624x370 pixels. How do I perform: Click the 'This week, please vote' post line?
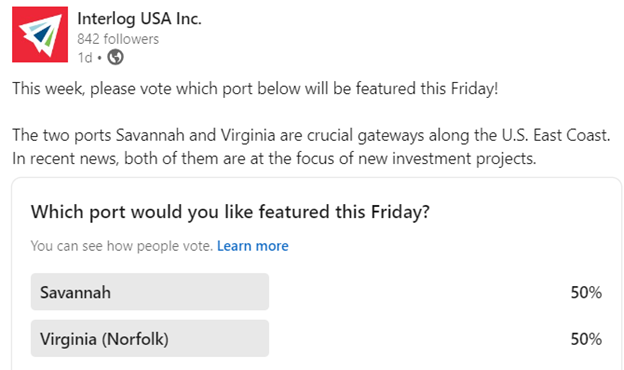pos(255,89)
